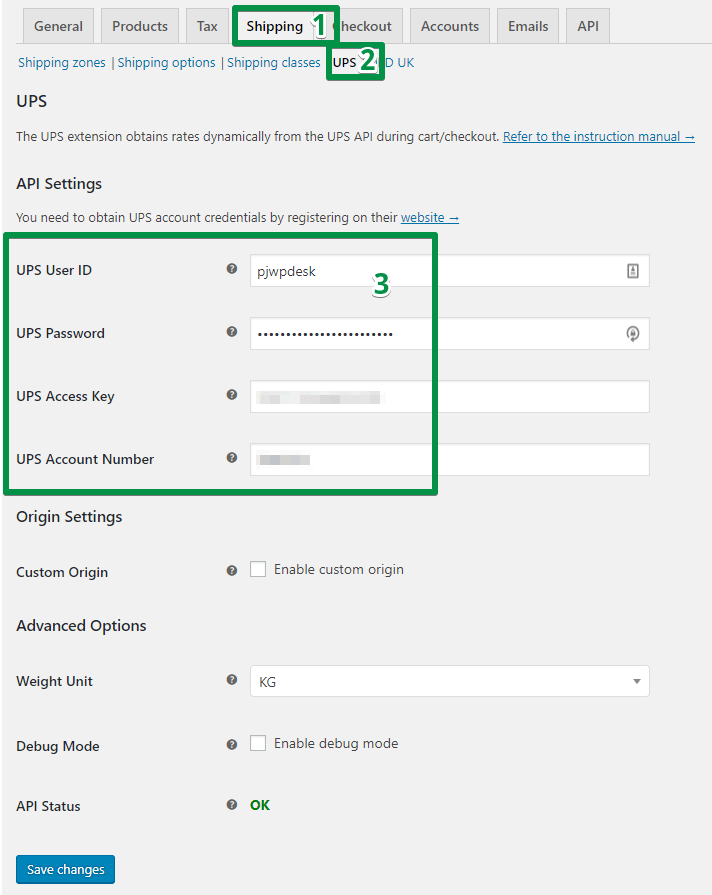Show help tooltip for UPS Access Key
Image resolution: width=712 pixels, height=895 pixels.
click(232, 394)
